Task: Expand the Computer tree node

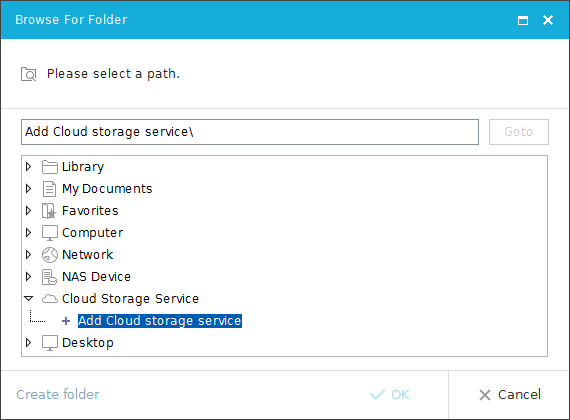Action: tap(28, 233)
